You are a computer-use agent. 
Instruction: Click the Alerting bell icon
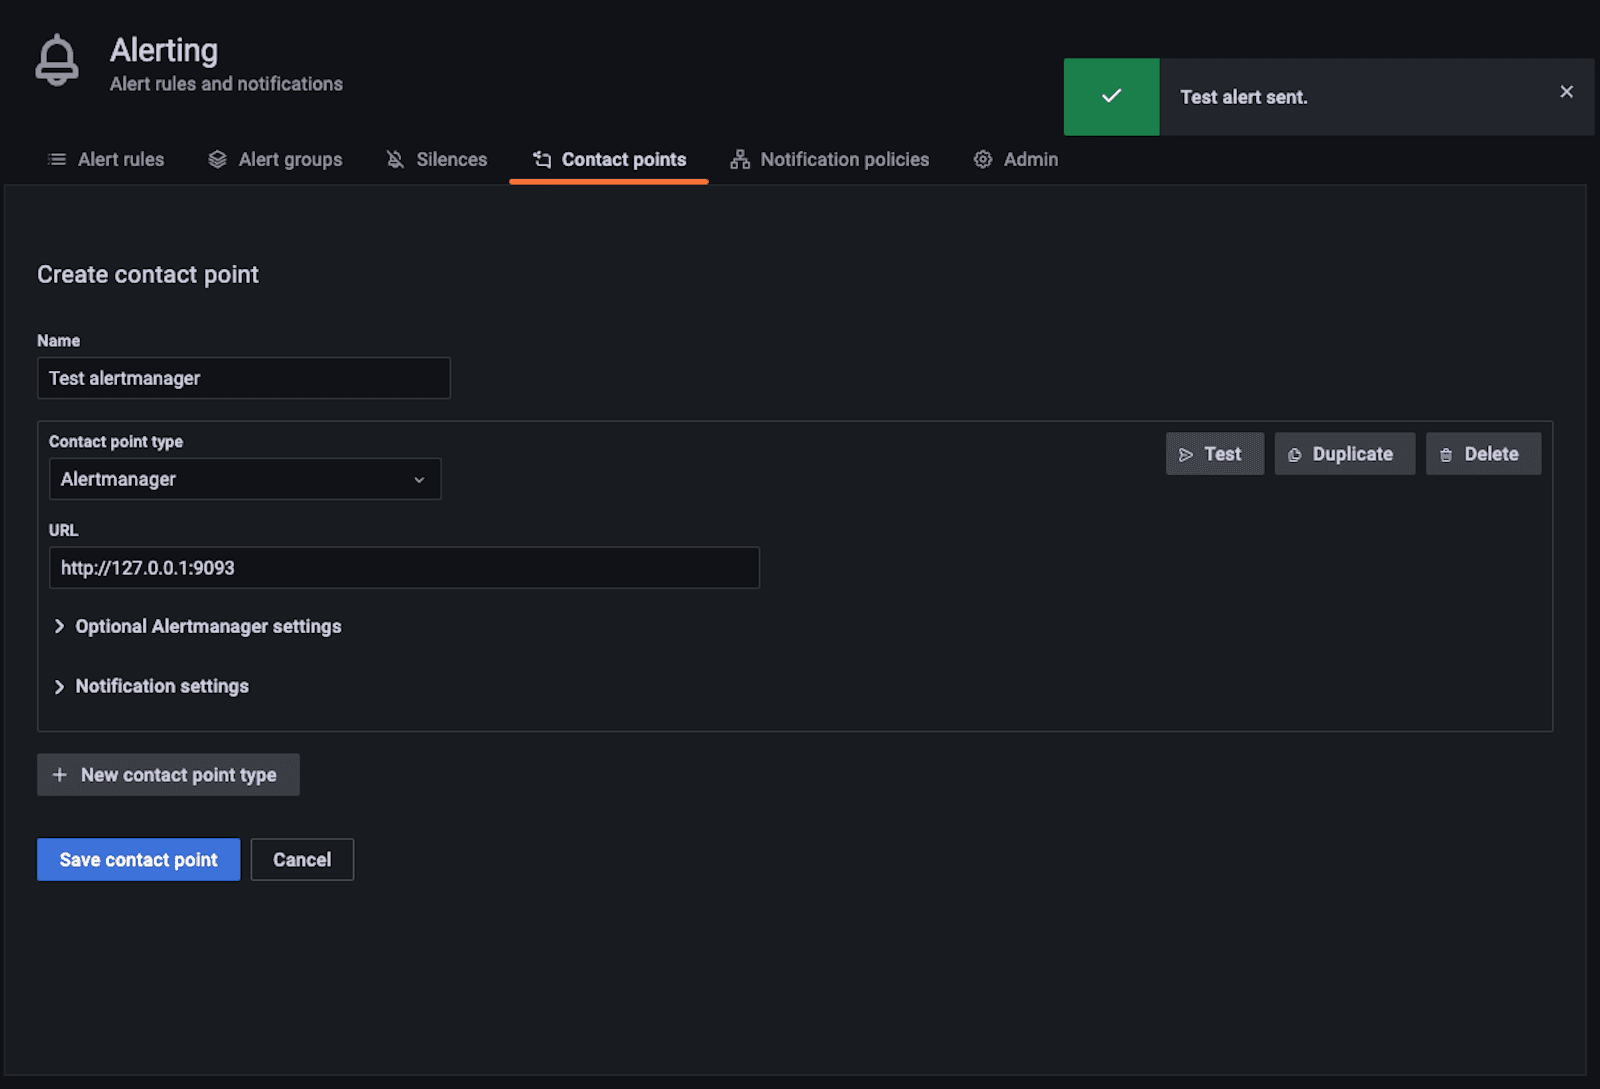click(57, 61)
